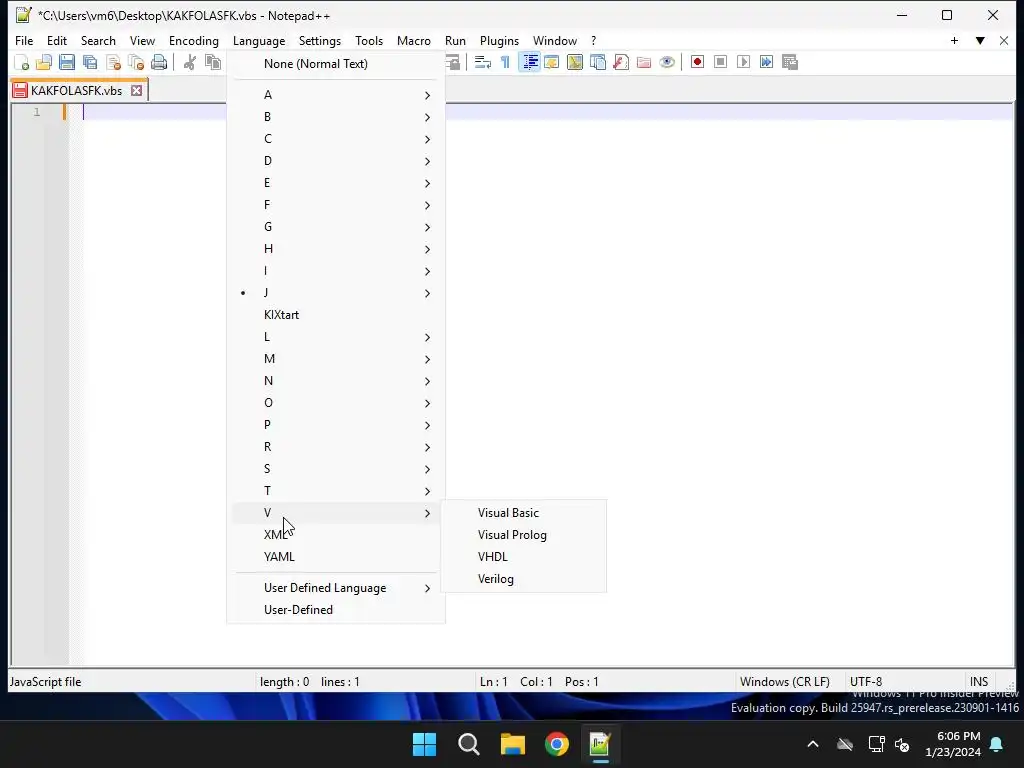Expand the L languages submenu
This screenshot has width=1024, height=768.
(336, 337)
